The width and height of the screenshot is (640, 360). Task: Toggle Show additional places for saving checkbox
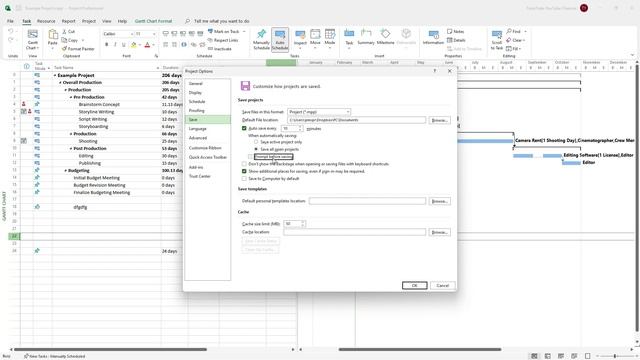click(244, 171)
